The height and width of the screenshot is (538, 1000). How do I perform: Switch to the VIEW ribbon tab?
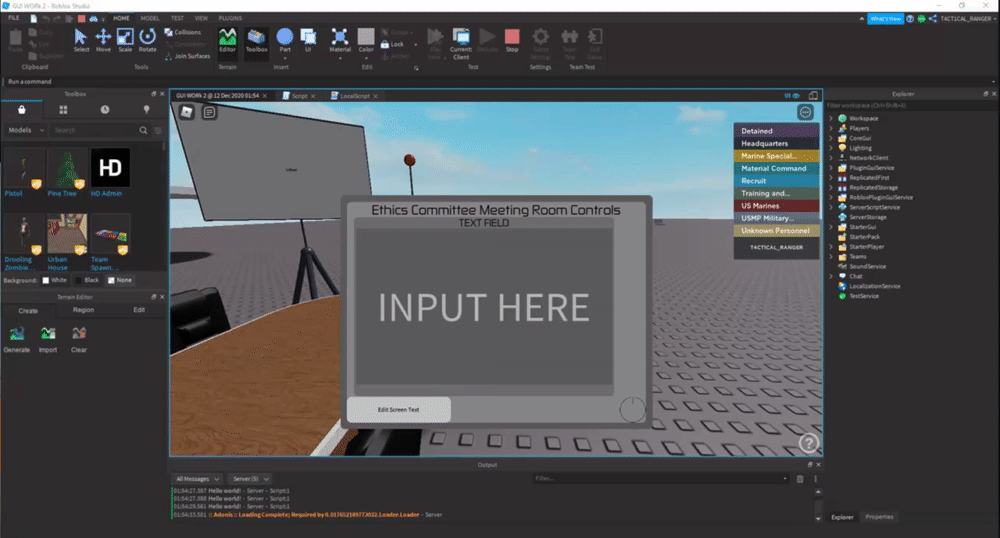202,18
